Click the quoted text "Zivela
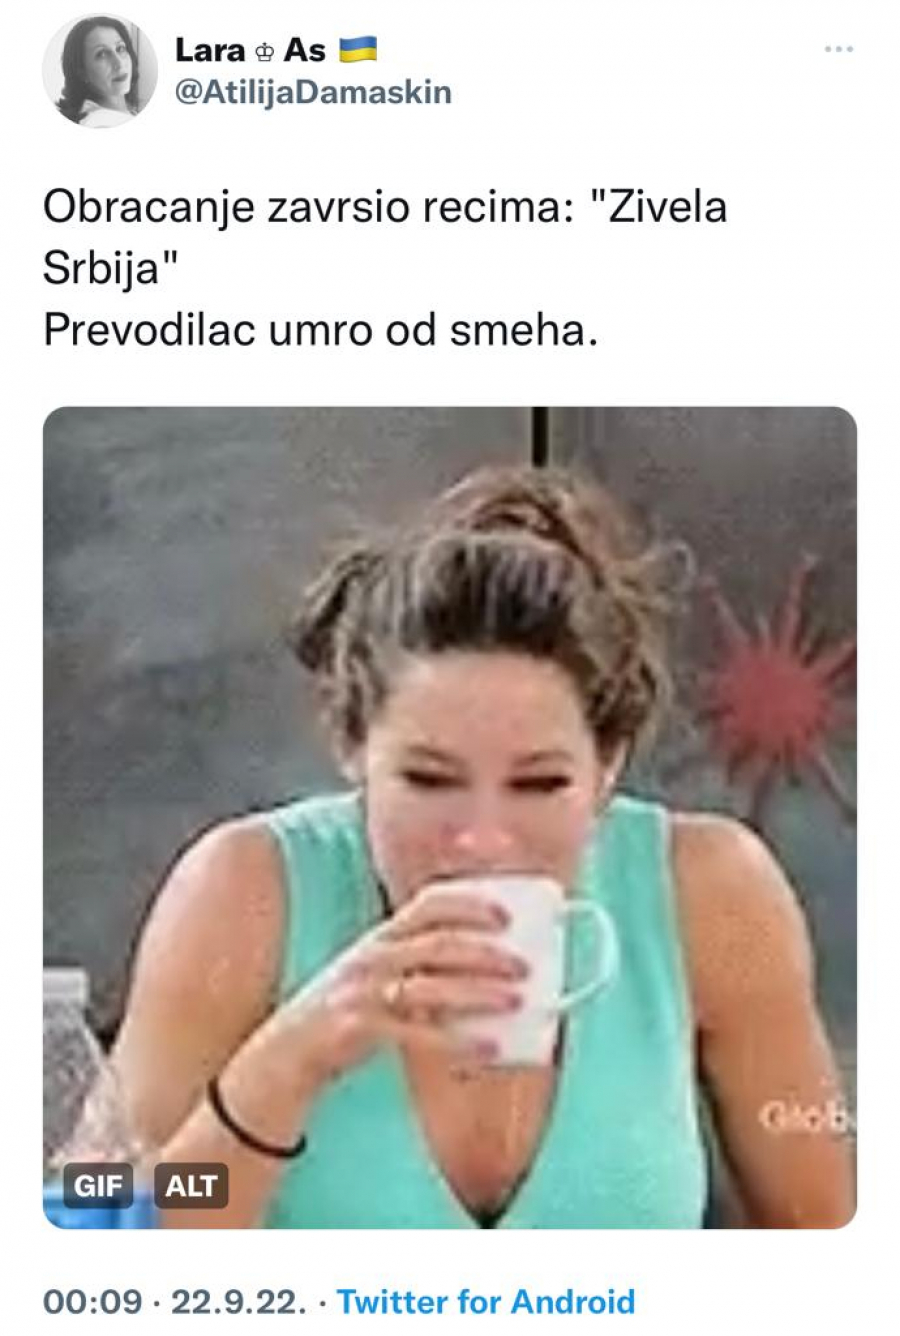This screenshot has height=1336, width=900. [659, 208]
